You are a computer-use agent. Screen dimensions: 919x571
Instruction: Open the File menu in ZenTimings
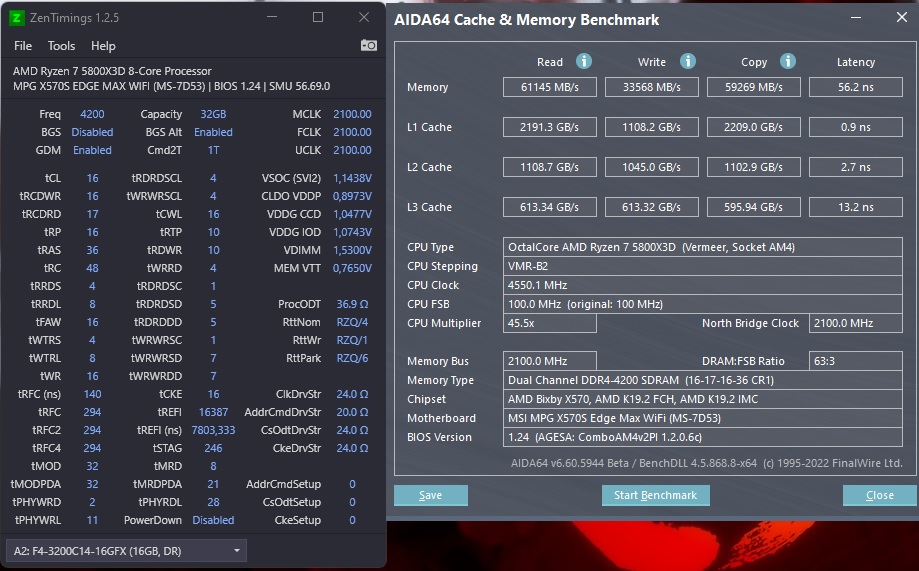click(x=23, y=46)
